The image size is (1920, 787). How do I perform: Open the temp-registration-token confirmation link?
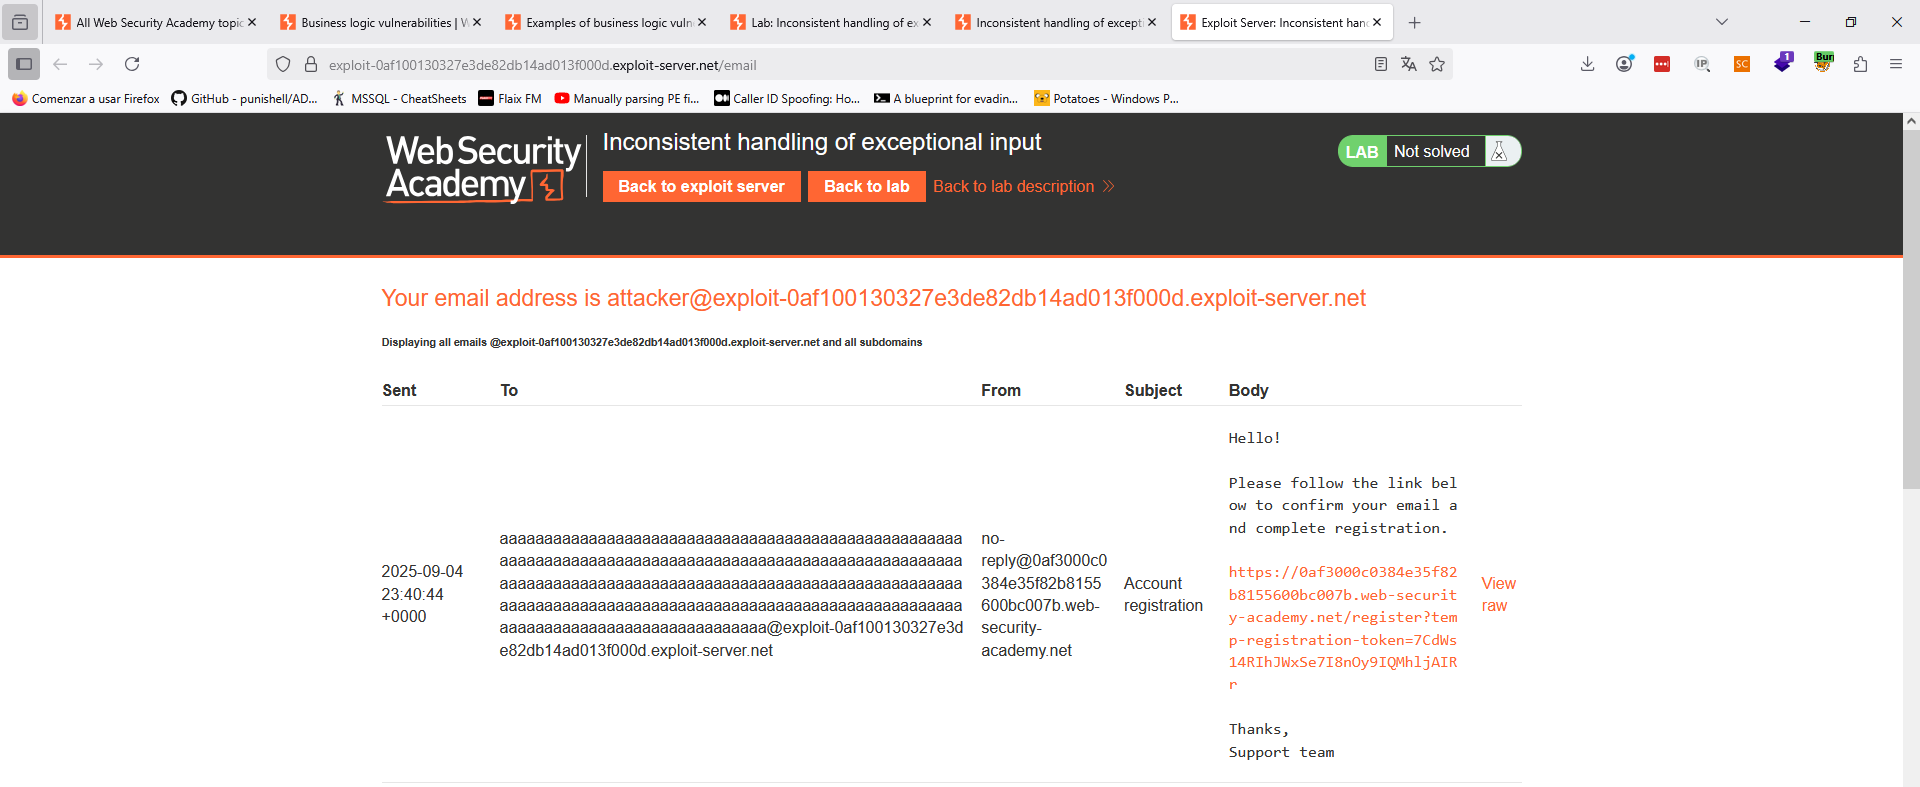click(1342, 617)
